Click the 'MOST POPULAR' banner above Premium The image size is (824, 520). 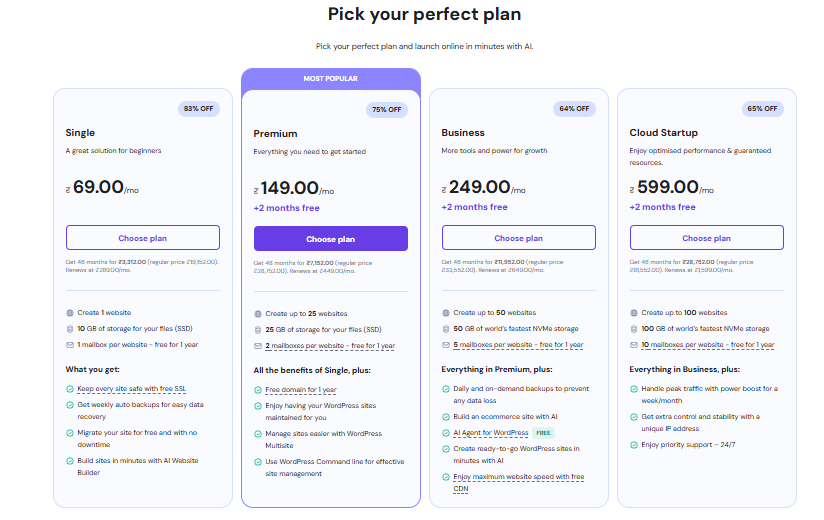click(x=331, y=78)
